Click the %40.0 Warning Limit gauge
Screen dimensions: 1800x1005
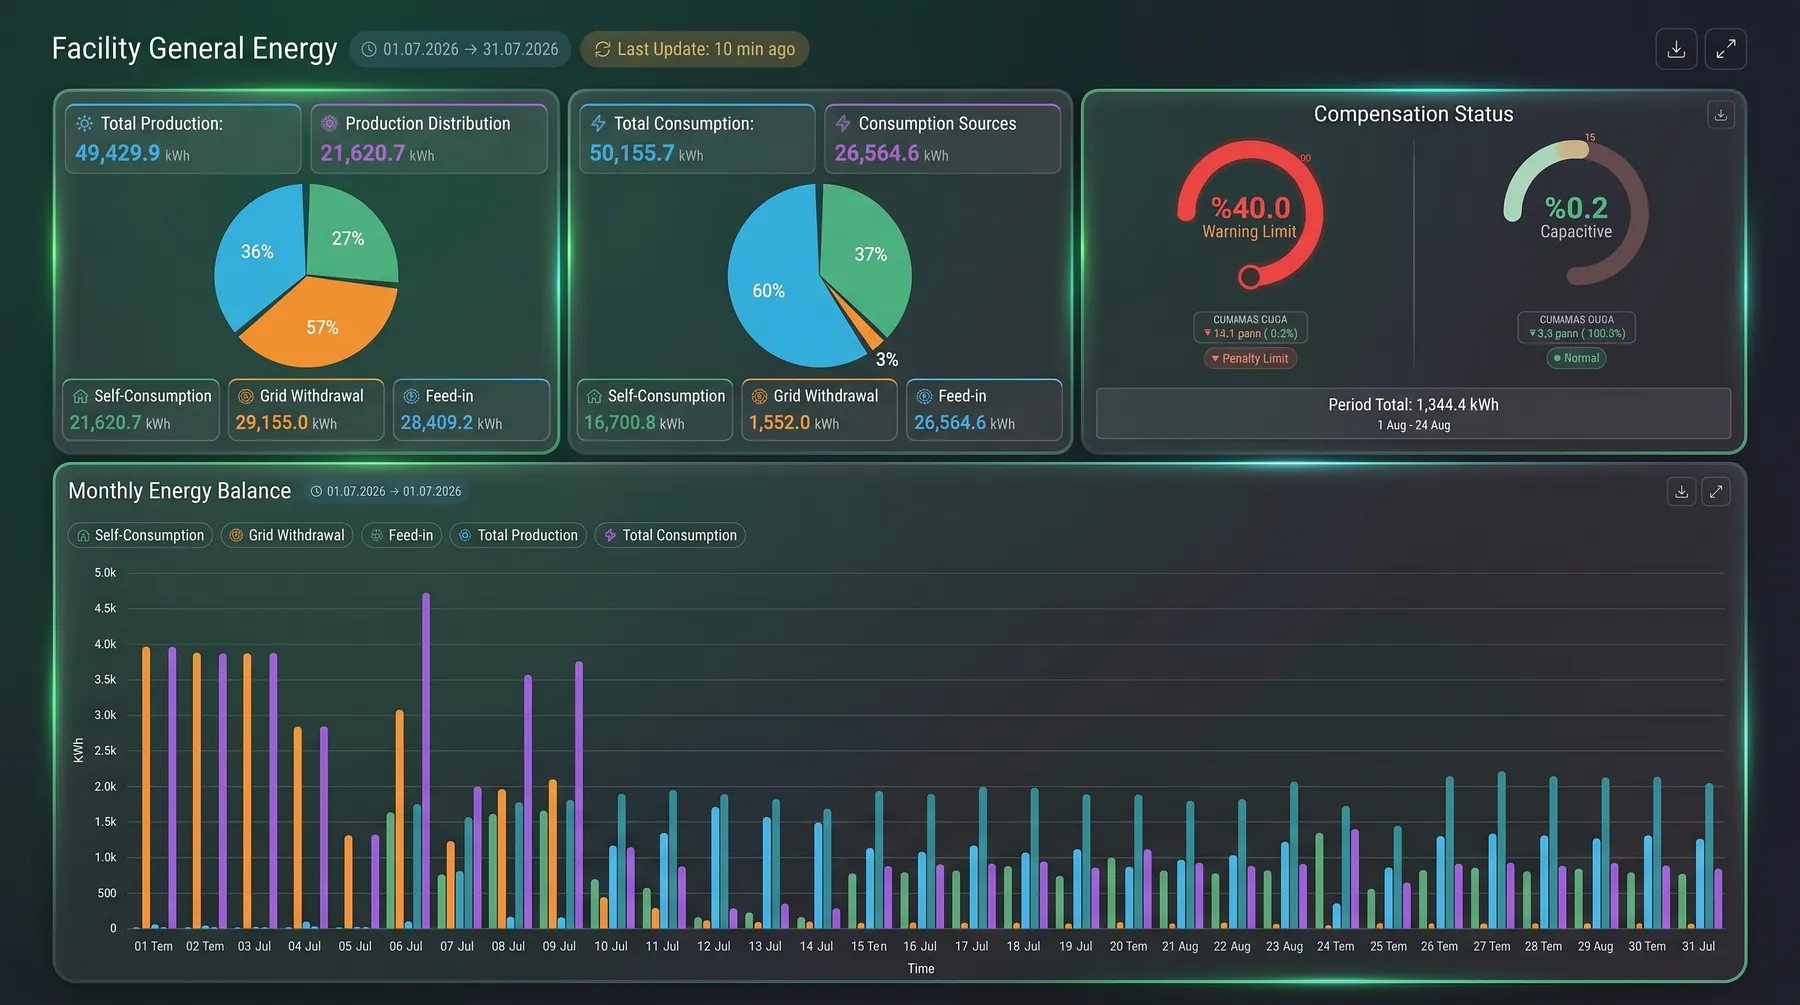click(x=1250, y=214)
